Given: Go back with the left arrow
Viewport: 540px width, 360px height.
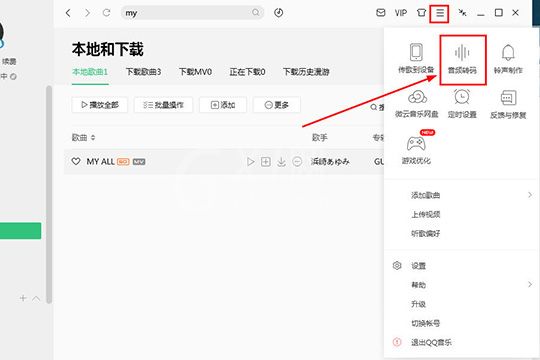Looking at the screenshot, I should click(68, 13).
